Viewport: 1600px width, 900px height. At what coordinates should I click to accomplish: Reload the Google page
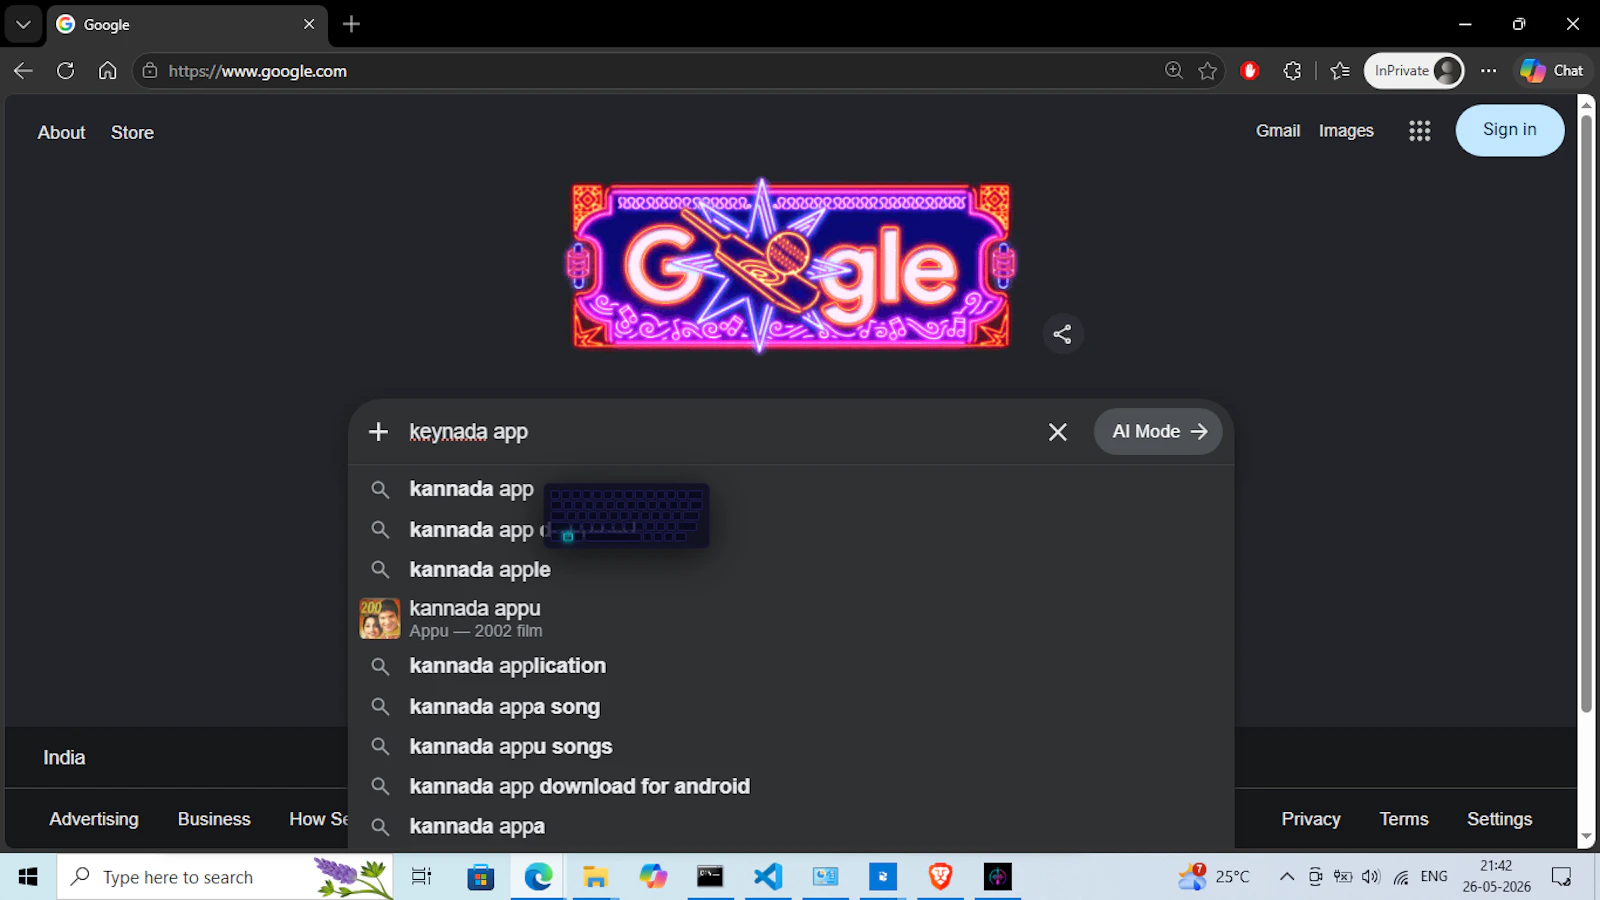coord(66,71)
